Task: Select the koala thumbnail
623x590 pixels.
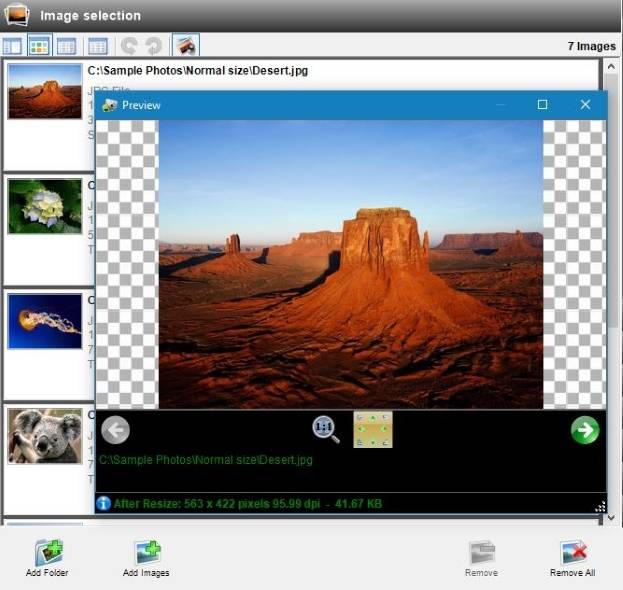Action: 45,436
